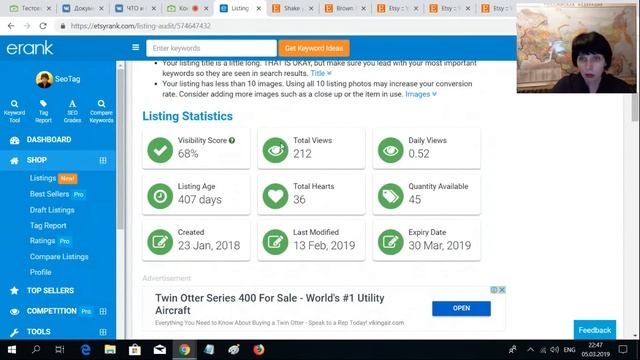This screenshot has height=360, width=640.
Task: Open the Mail app from taskbar
Action: tap(160, 350)
